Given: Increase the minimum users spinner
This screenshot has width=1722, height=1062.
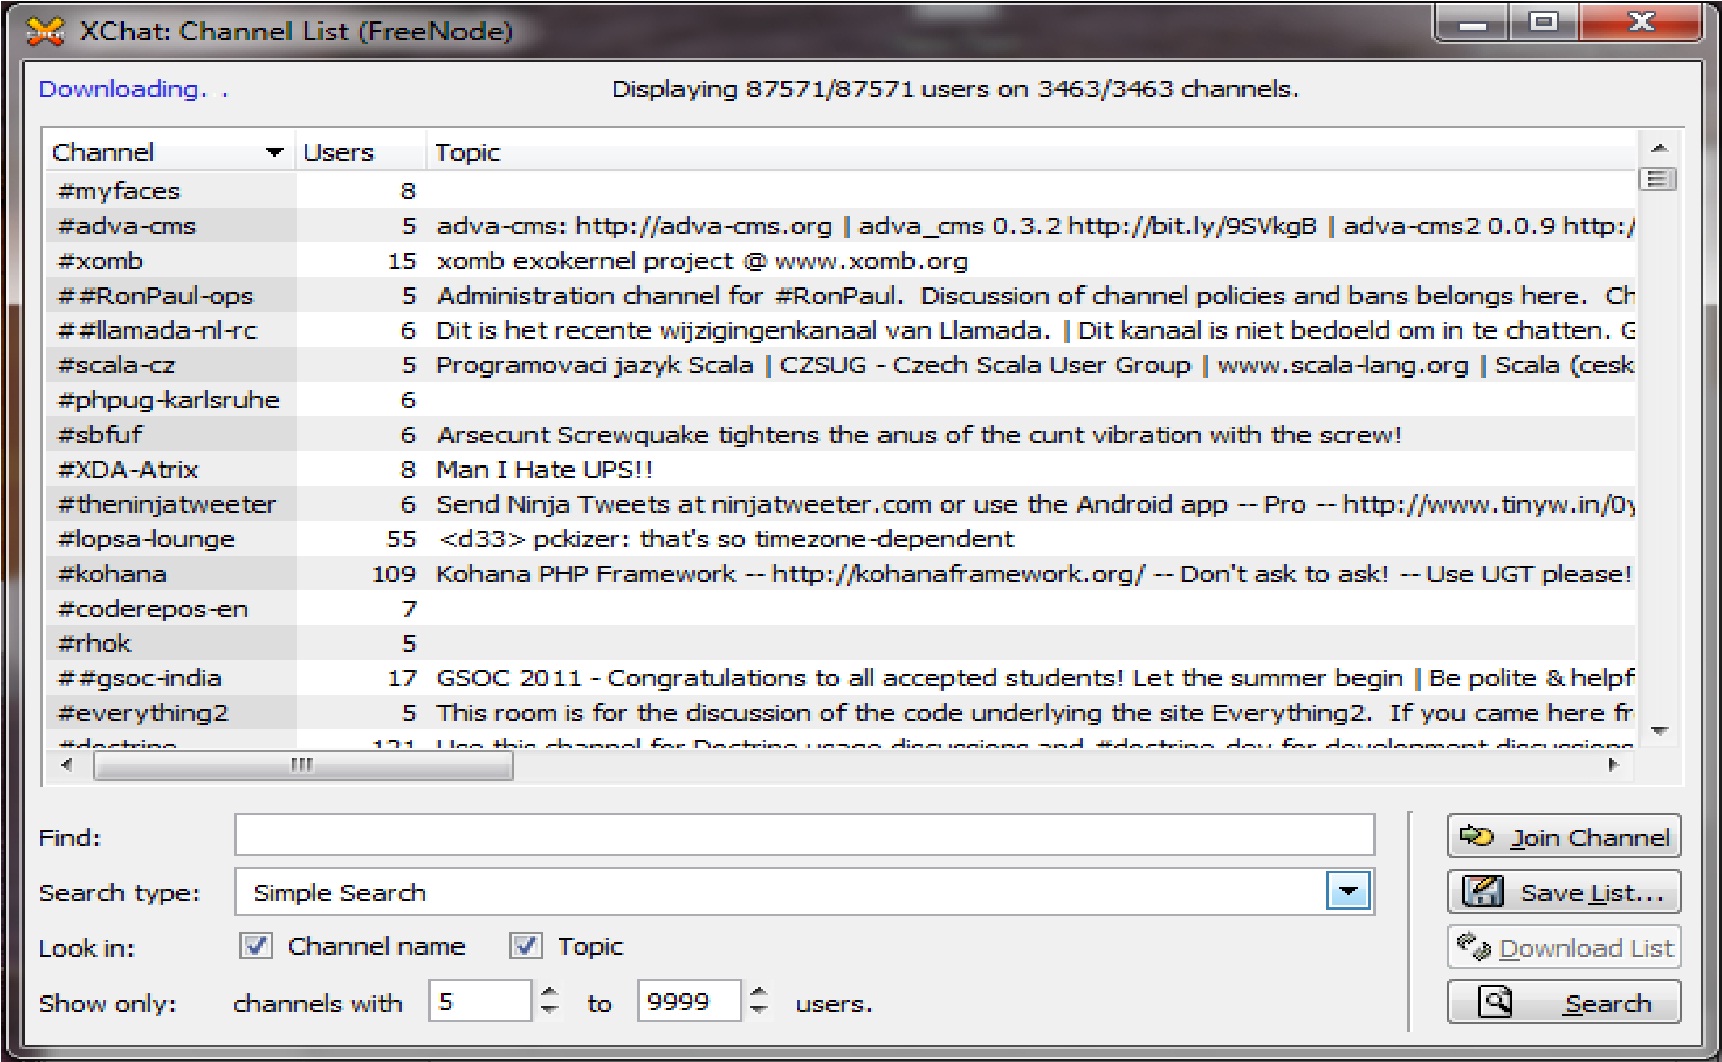Looking at the screenshot, I should [549, 992].
